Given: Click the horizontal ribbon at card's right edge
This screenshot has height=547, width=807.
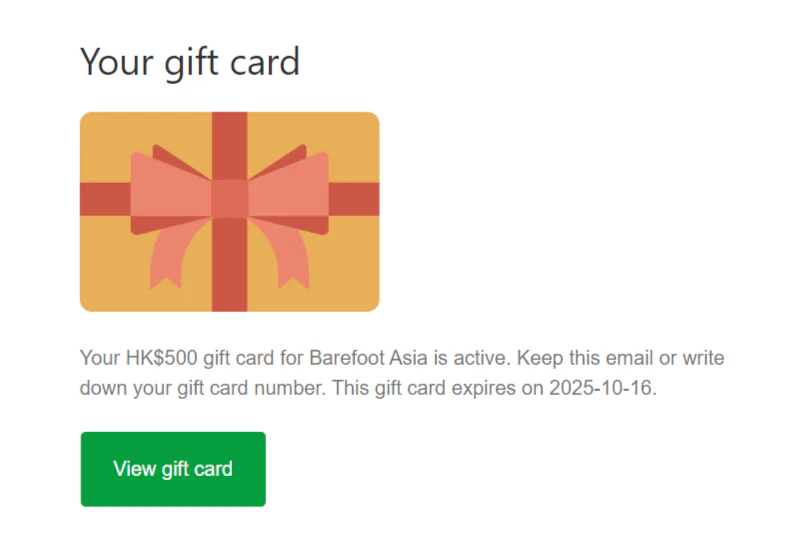Looking at the screenshot, I should 354,199.
